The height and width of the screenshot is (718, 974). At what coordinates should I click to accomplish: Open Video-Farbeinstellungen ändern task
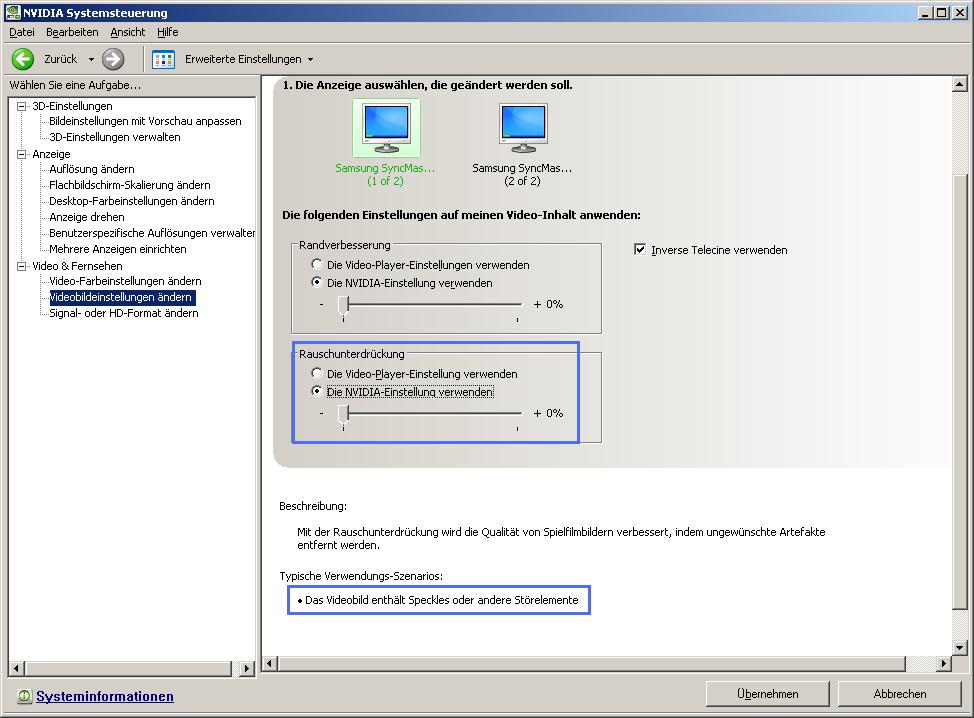coord(125,281)
